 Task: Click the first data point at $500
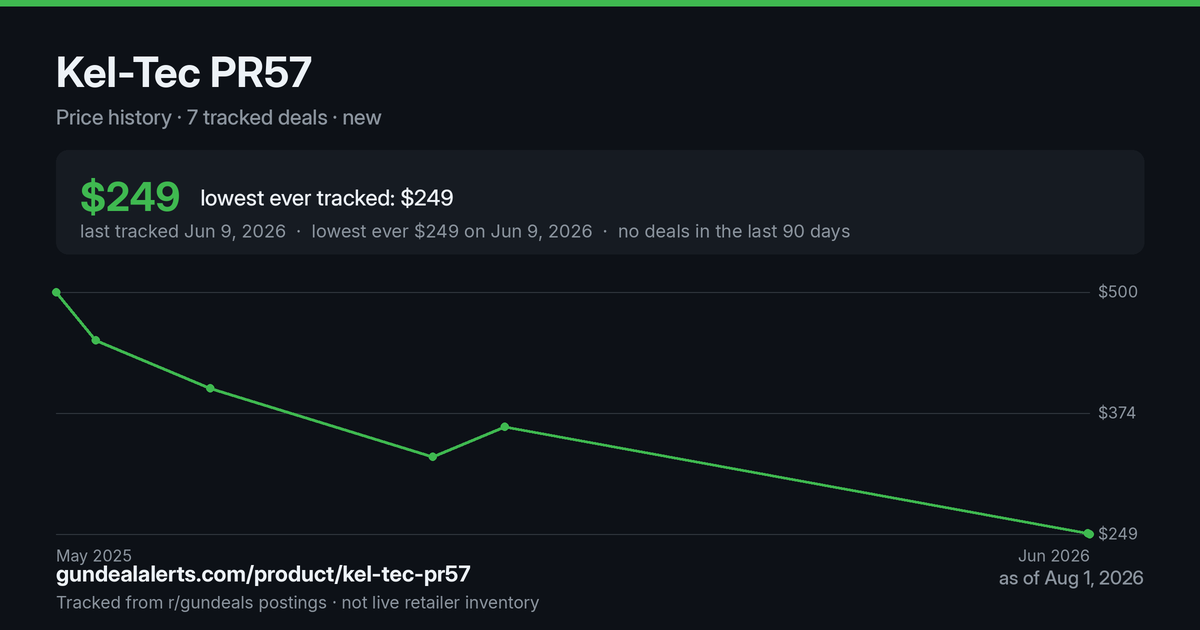[56, 292]
